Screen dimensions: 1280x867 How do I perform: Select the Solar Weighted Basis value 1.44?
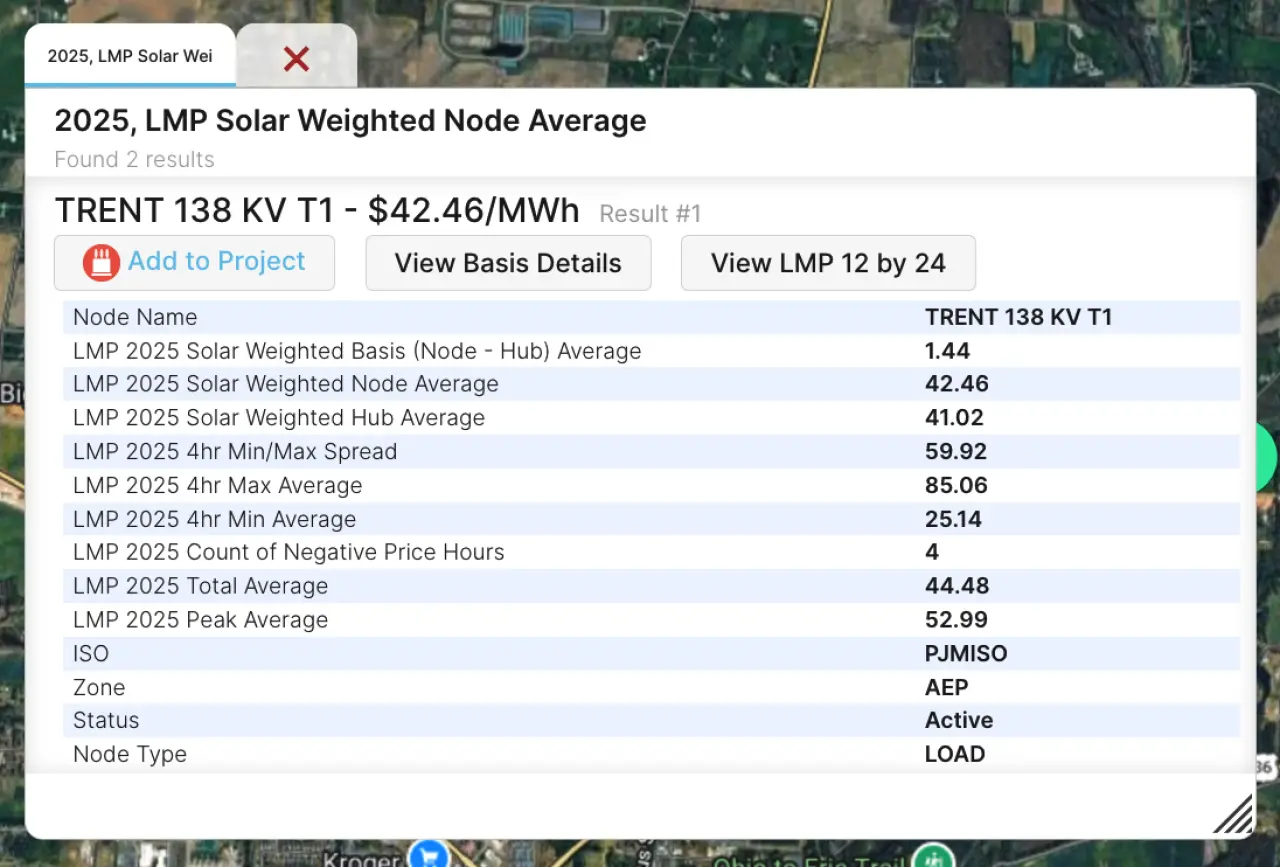[x=947, y=351]
